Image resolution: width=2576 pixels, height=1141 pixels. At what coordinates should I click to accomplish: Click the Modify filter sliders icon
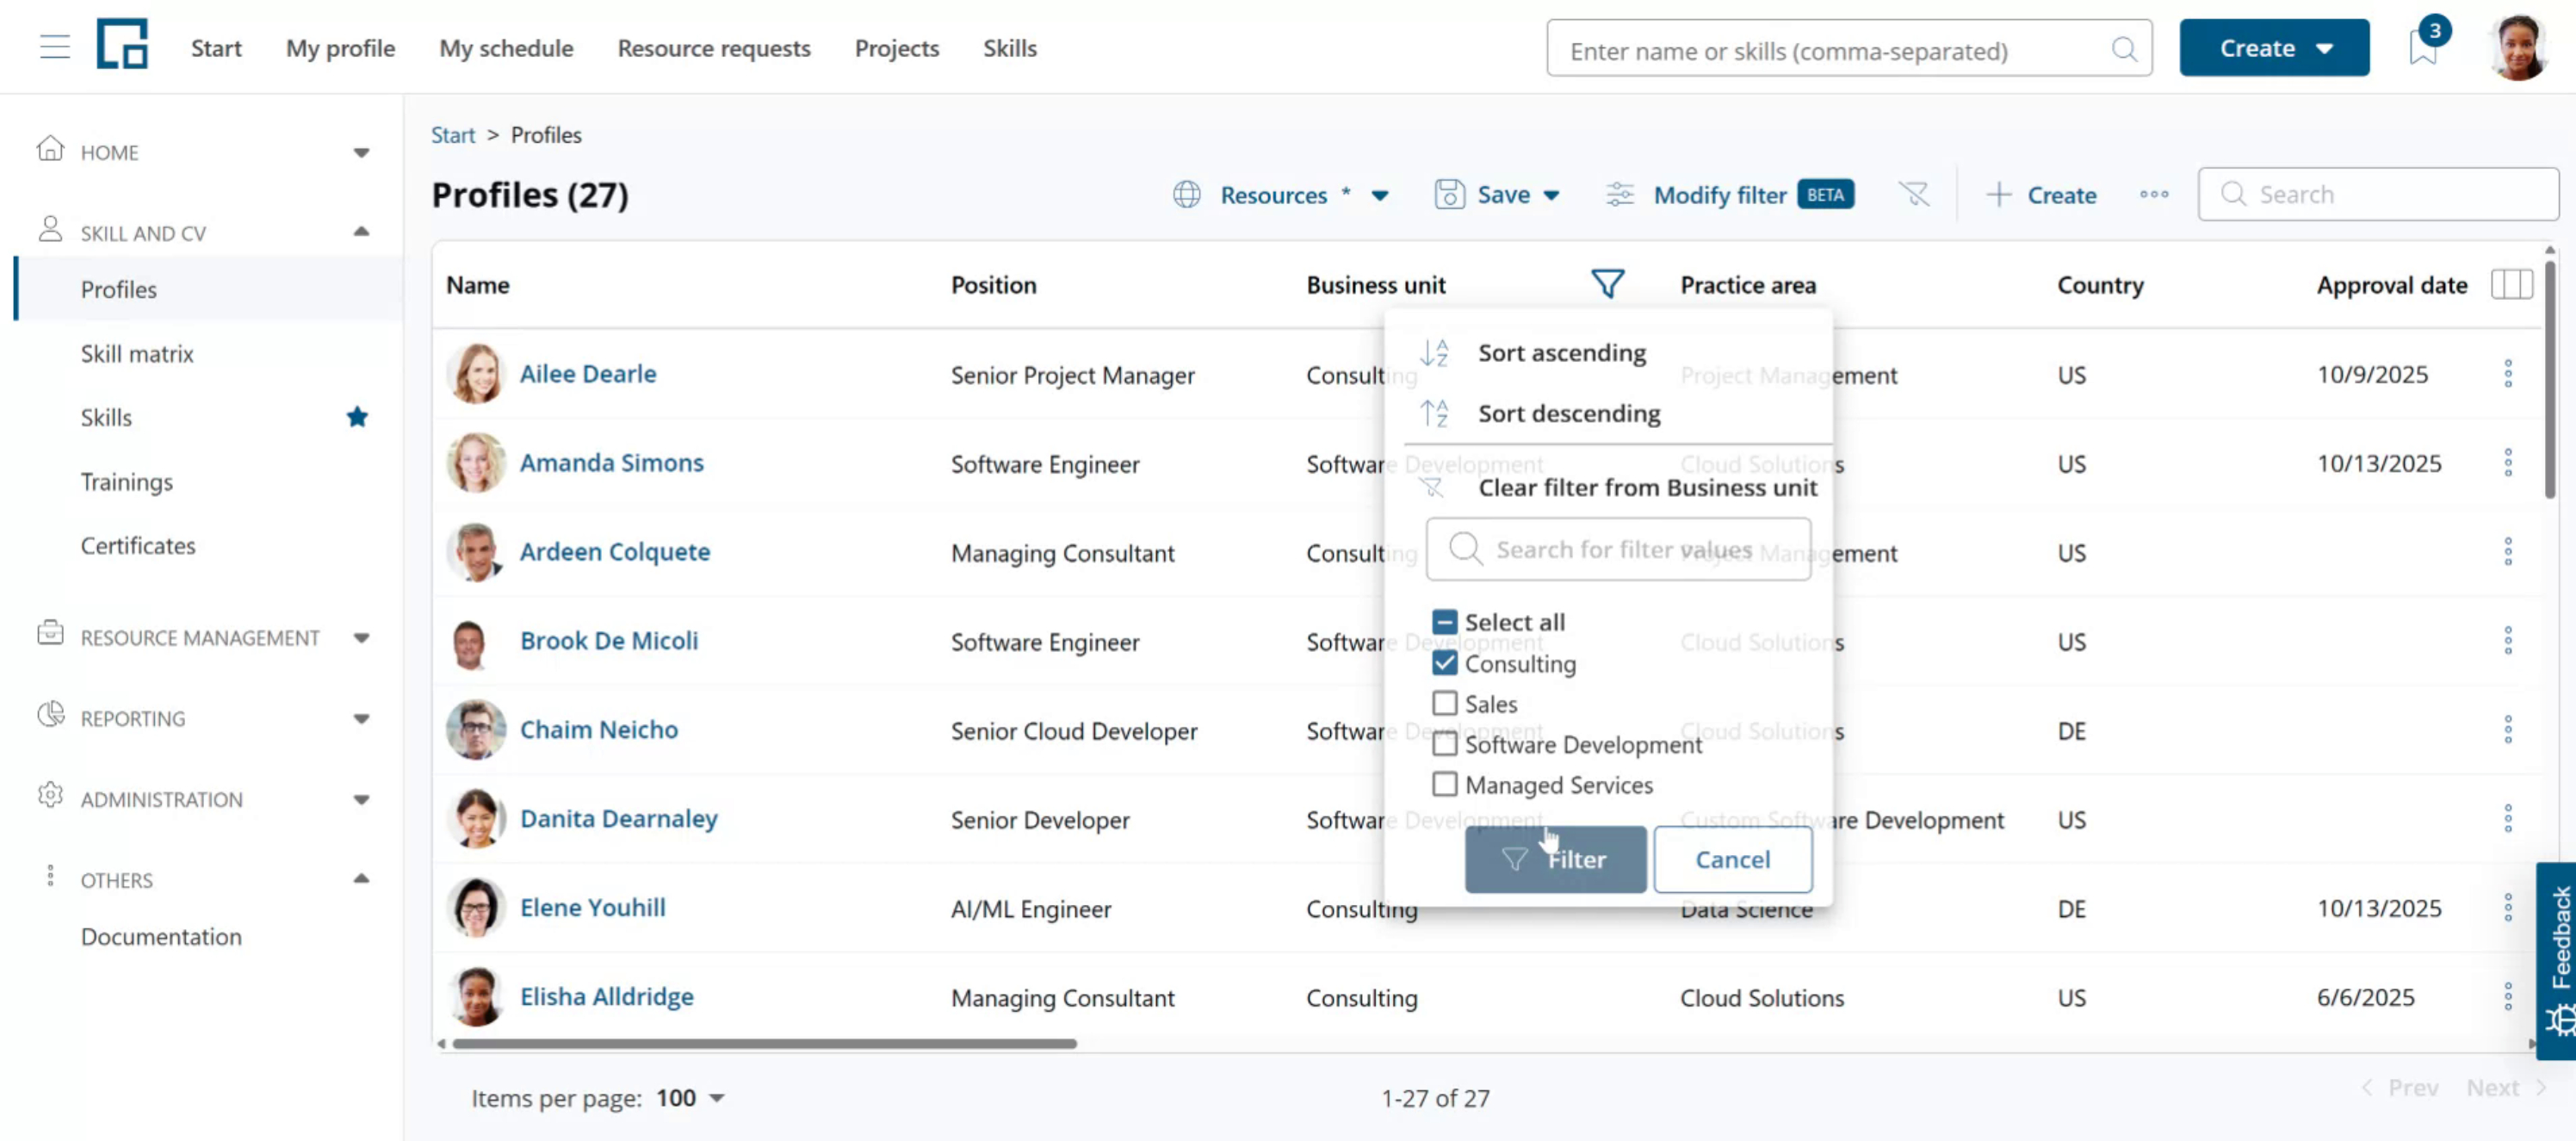coord(1619,194)
